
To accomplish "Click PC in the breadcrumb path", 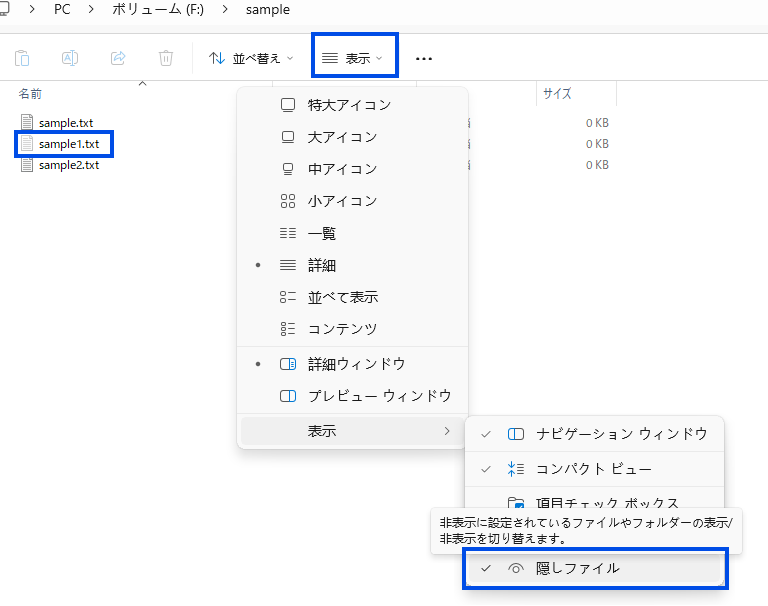I will [x=62, y=9].
